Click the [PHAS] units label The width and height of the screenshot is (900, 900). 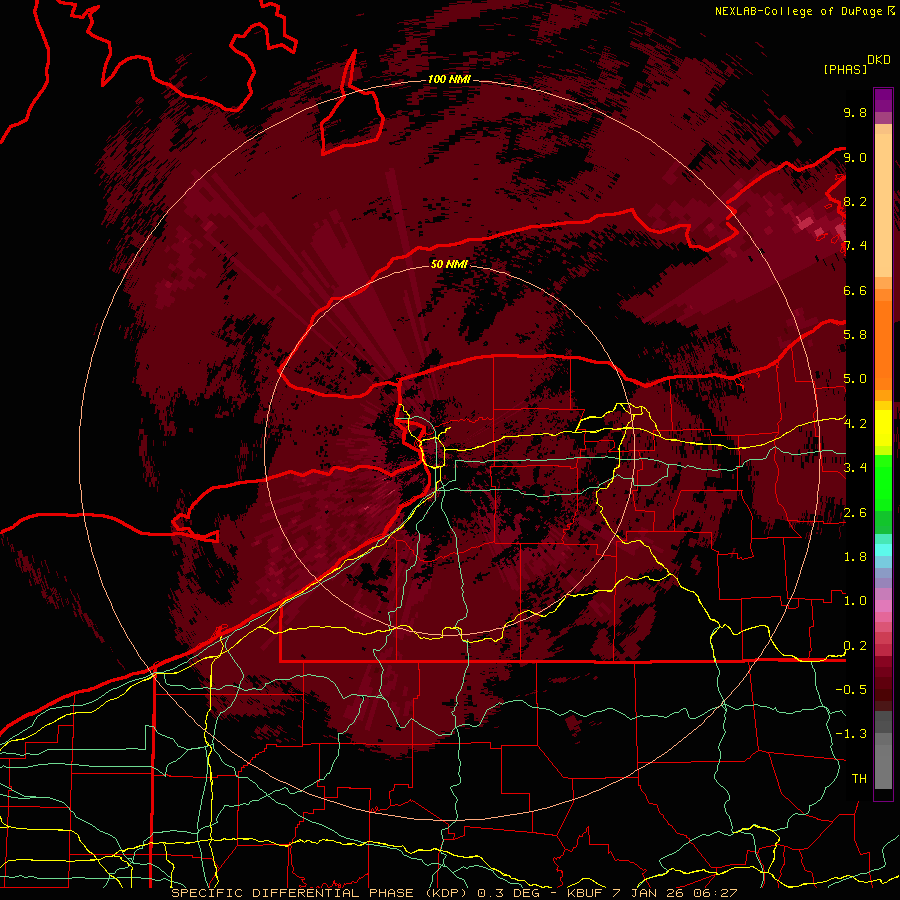tap(845, 70)
